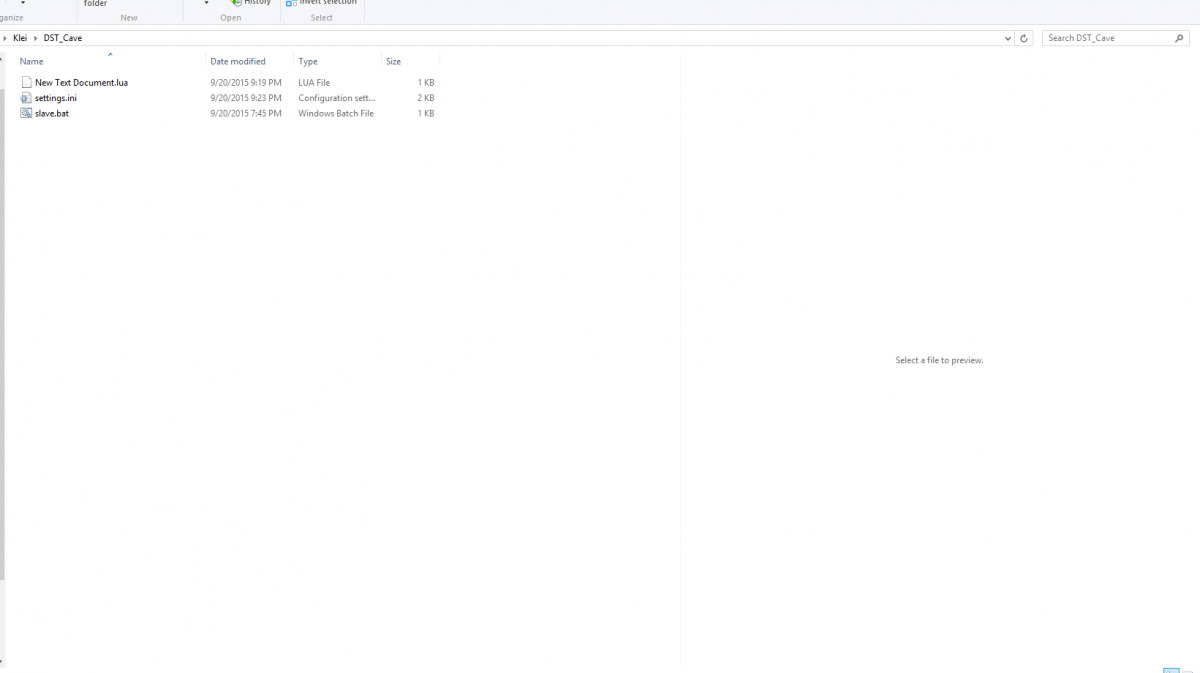
Task: Click the DST_Cave breadcrumb segment
Action: click(x=63, y=38)
